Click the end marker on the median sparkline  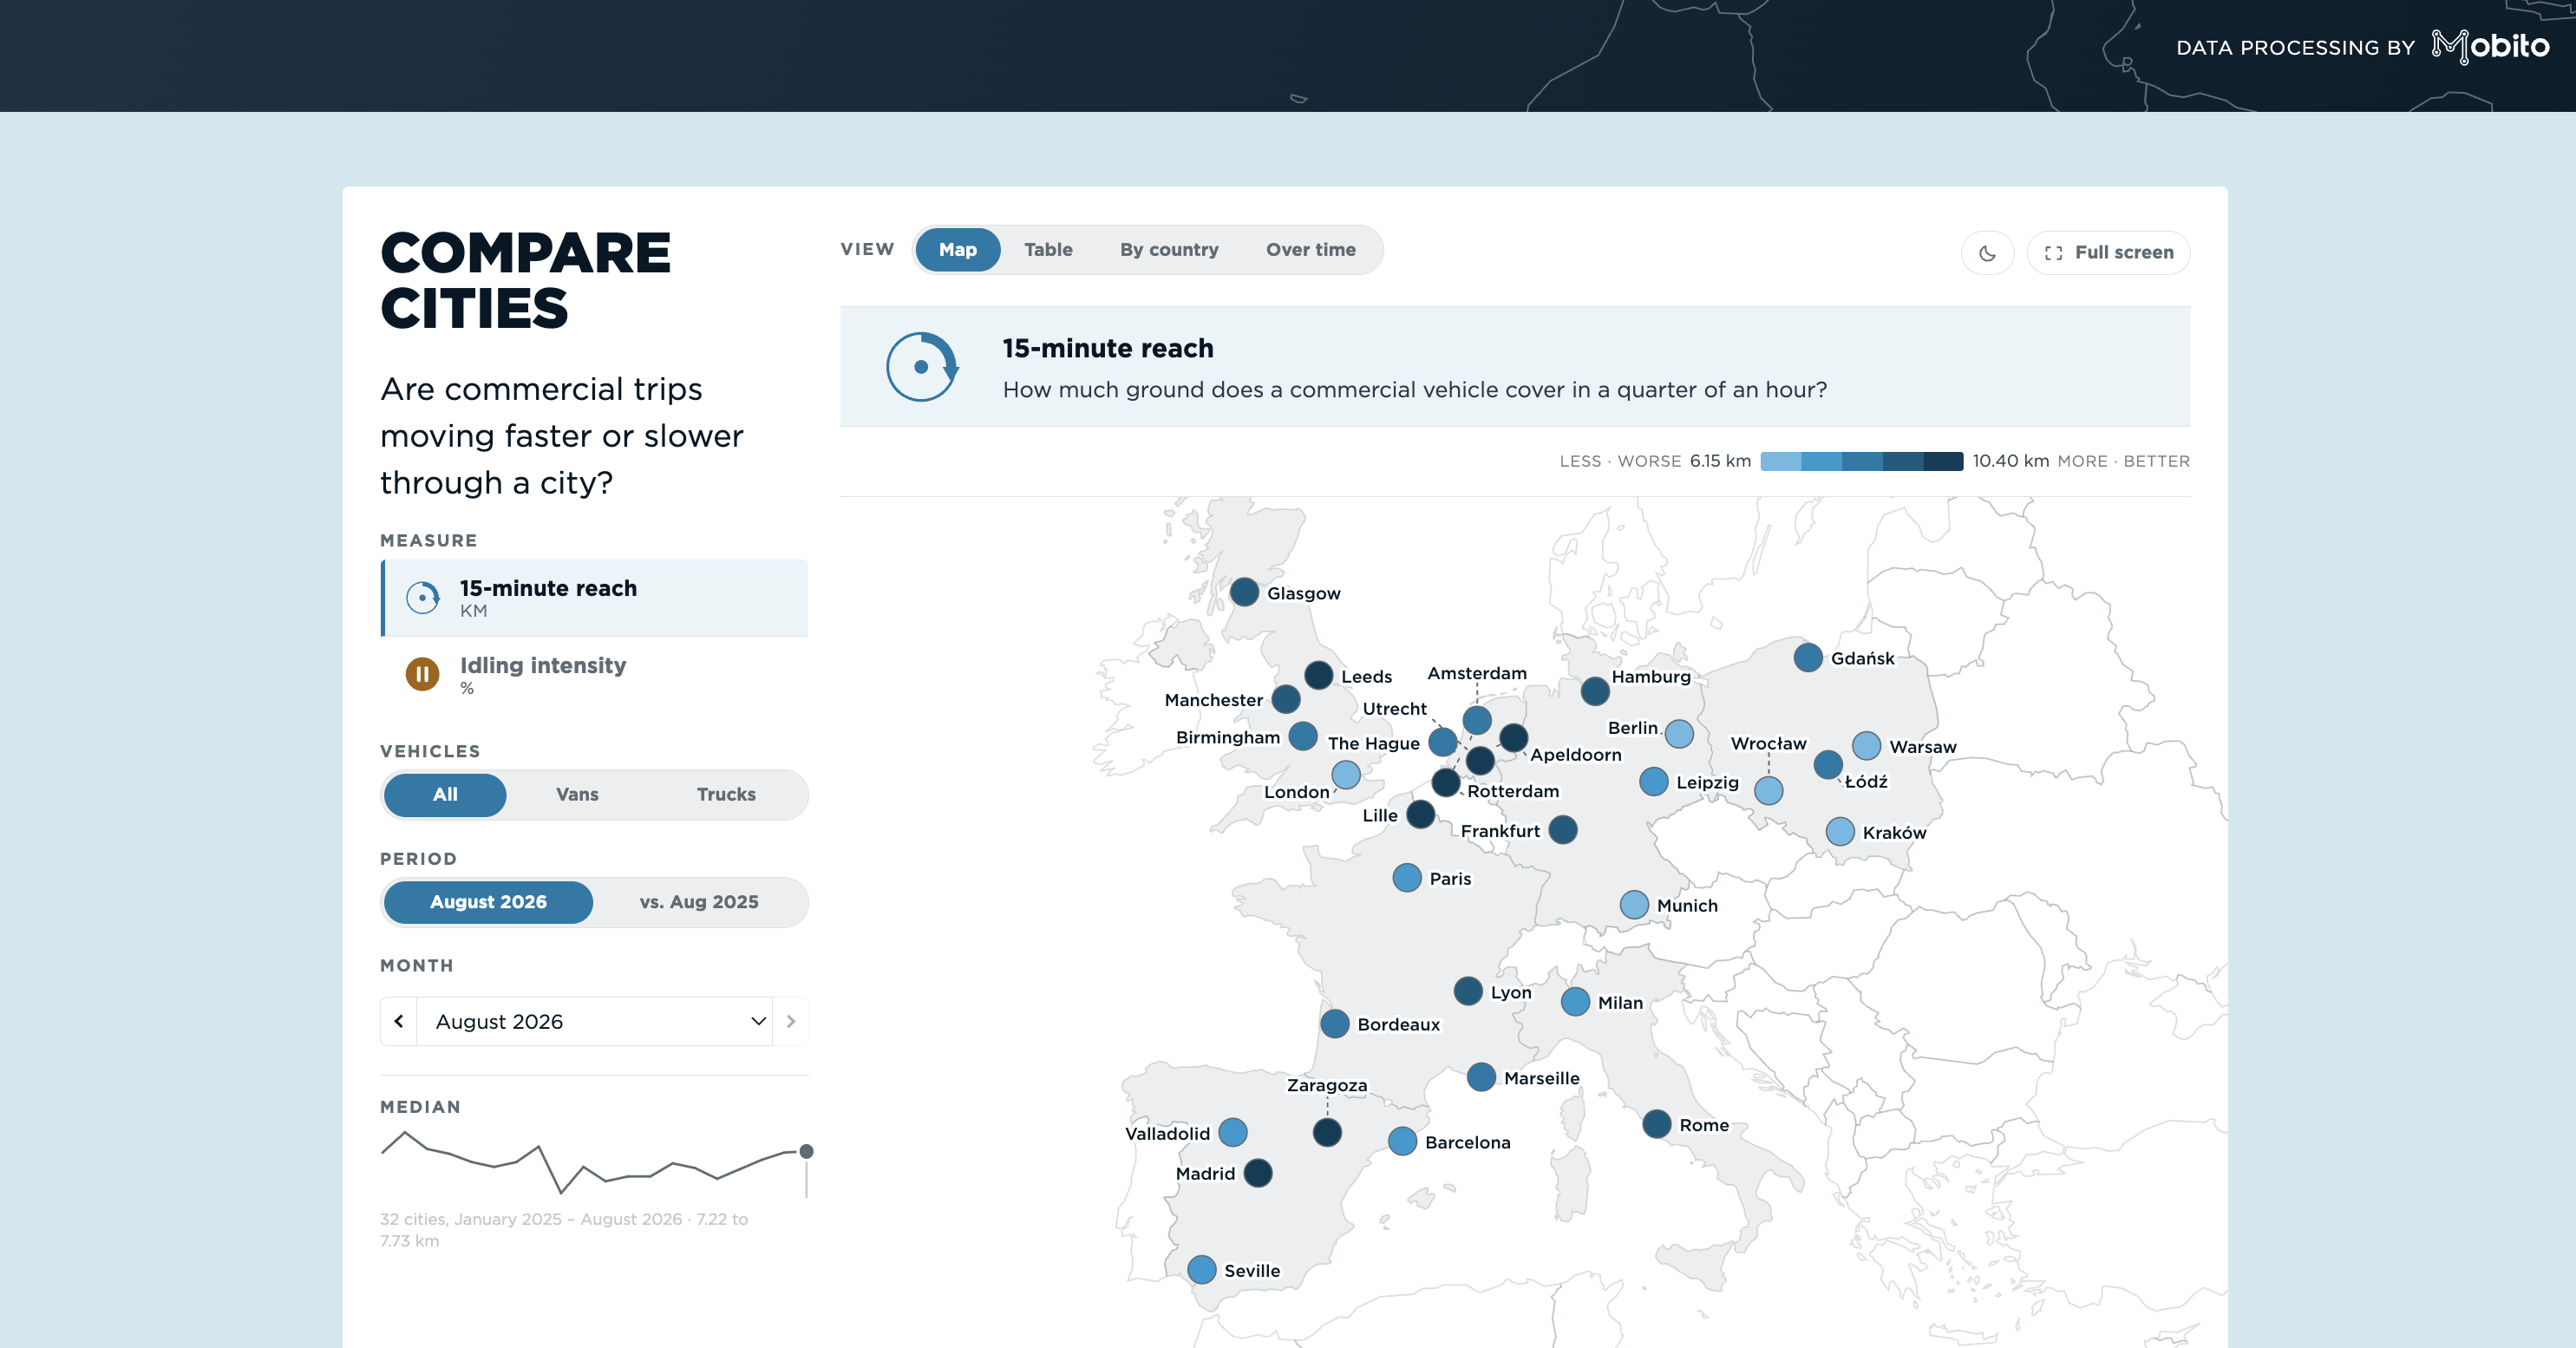[x=806, y=1152]
